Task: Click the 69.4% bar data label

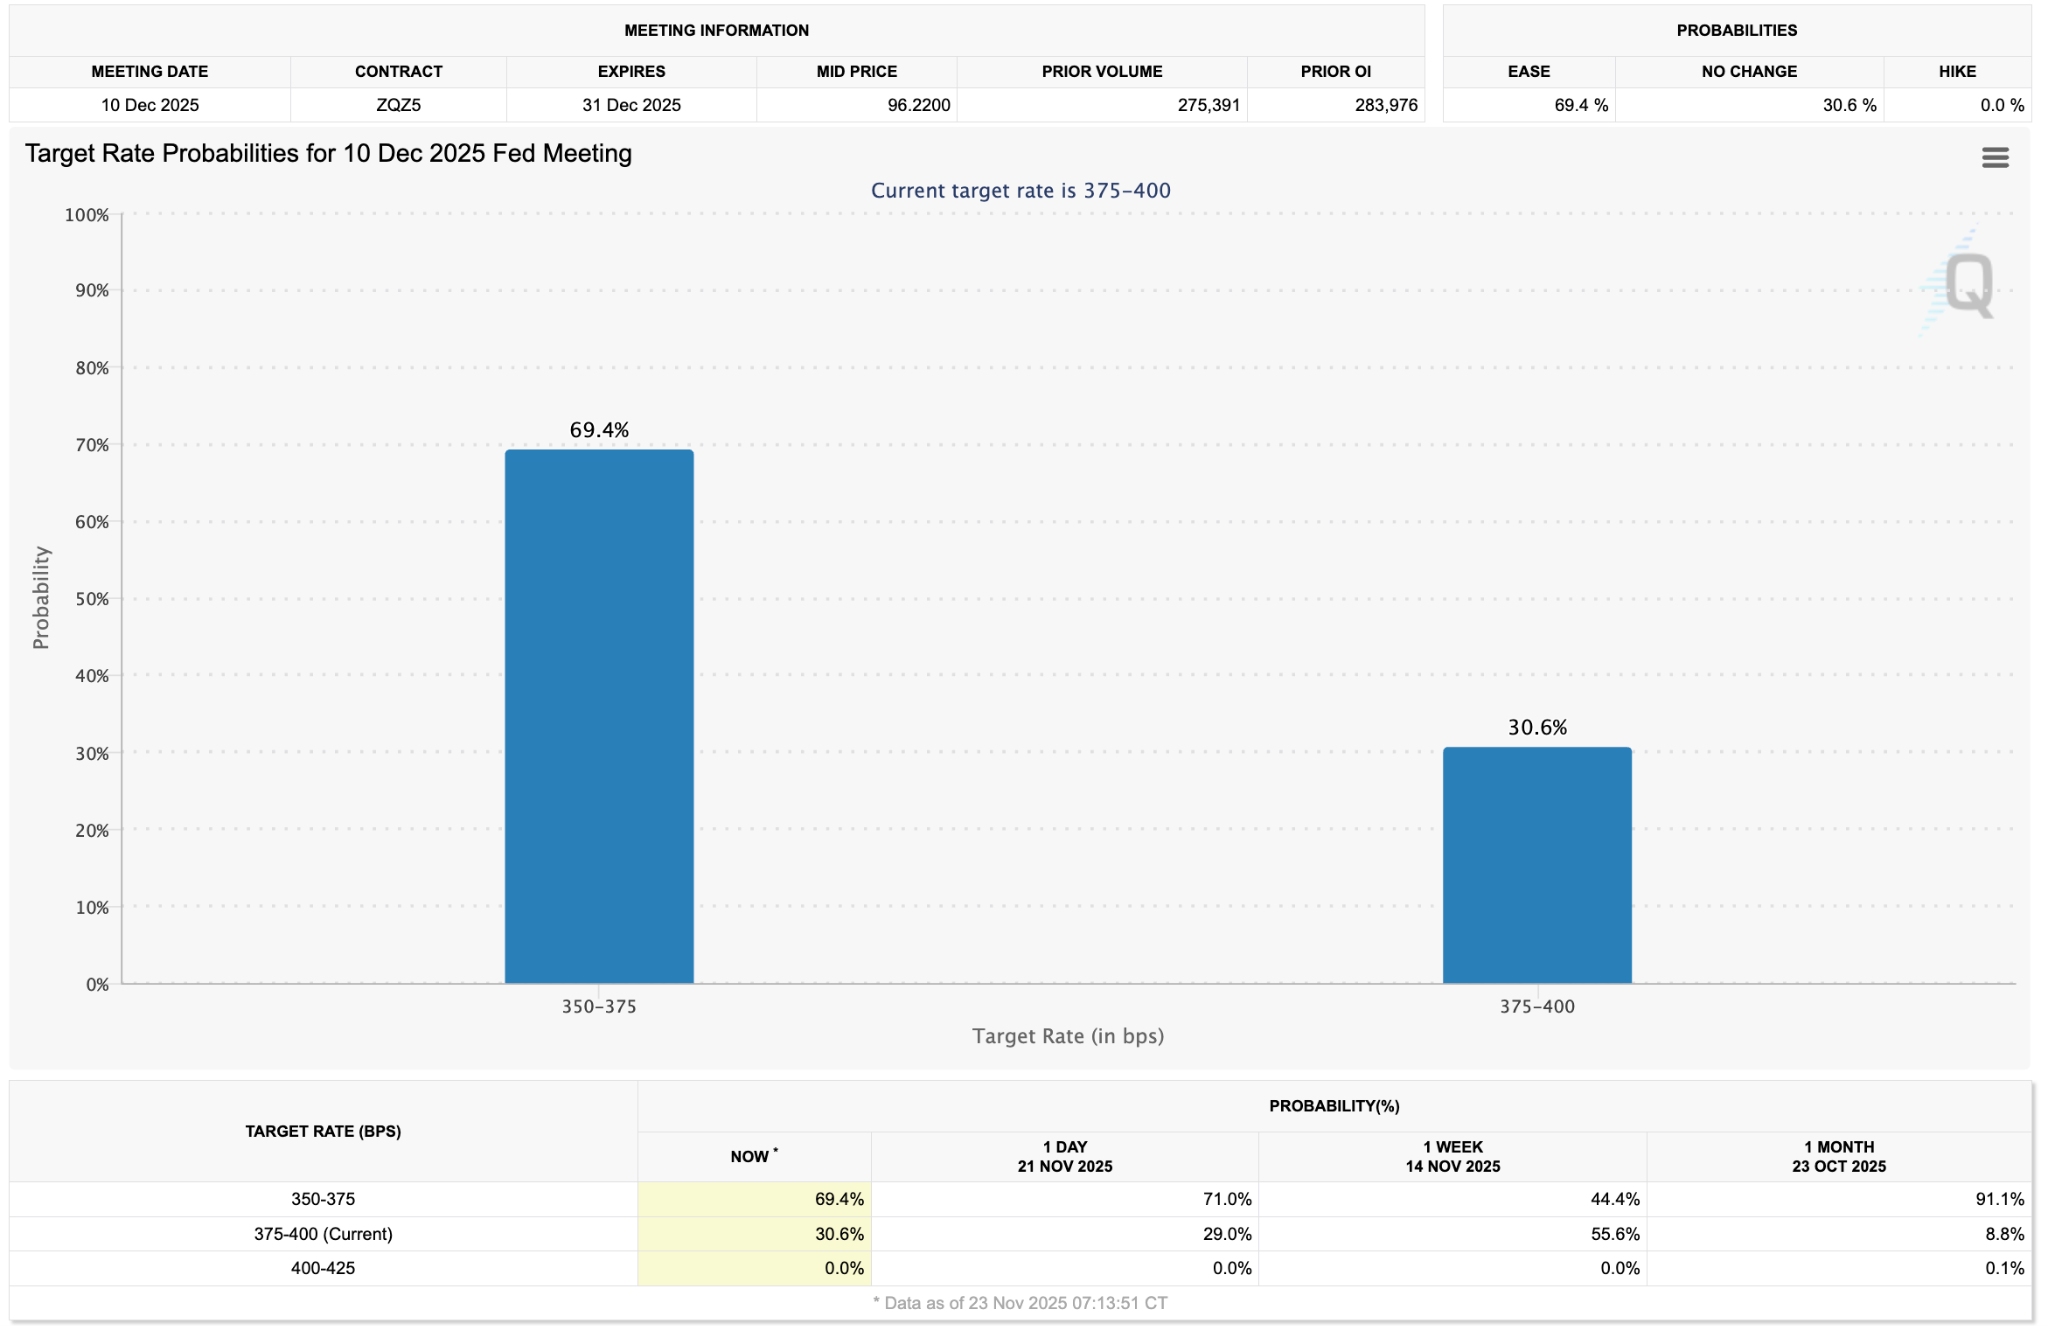Action: click(x=599, y=430)
